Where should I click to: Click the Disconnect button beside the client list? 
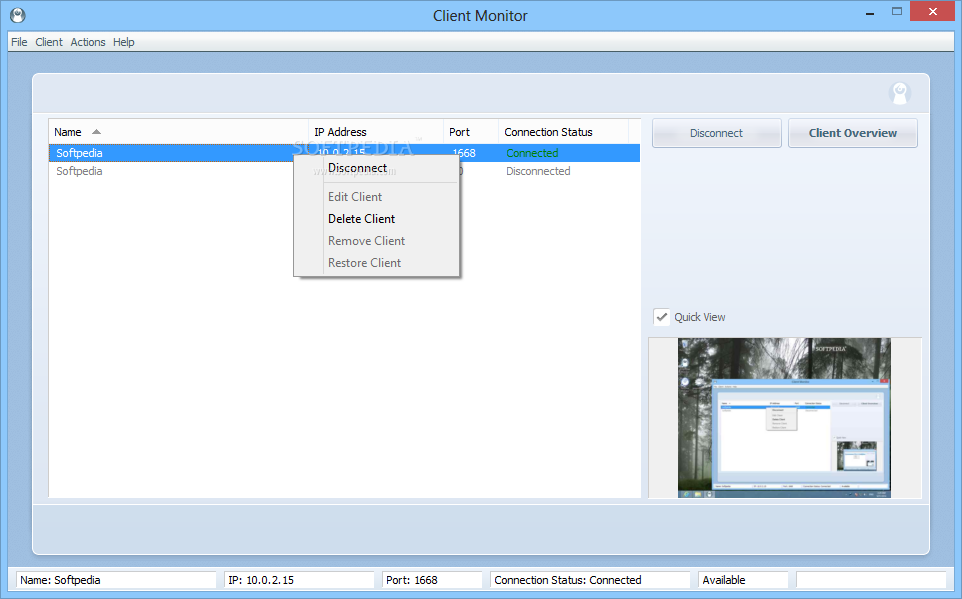(717, 133)
